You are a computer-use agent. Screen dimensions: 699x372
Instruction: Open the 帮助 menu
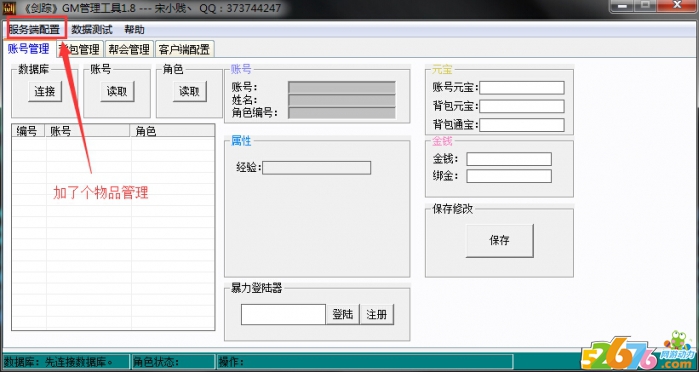(134, 30)
